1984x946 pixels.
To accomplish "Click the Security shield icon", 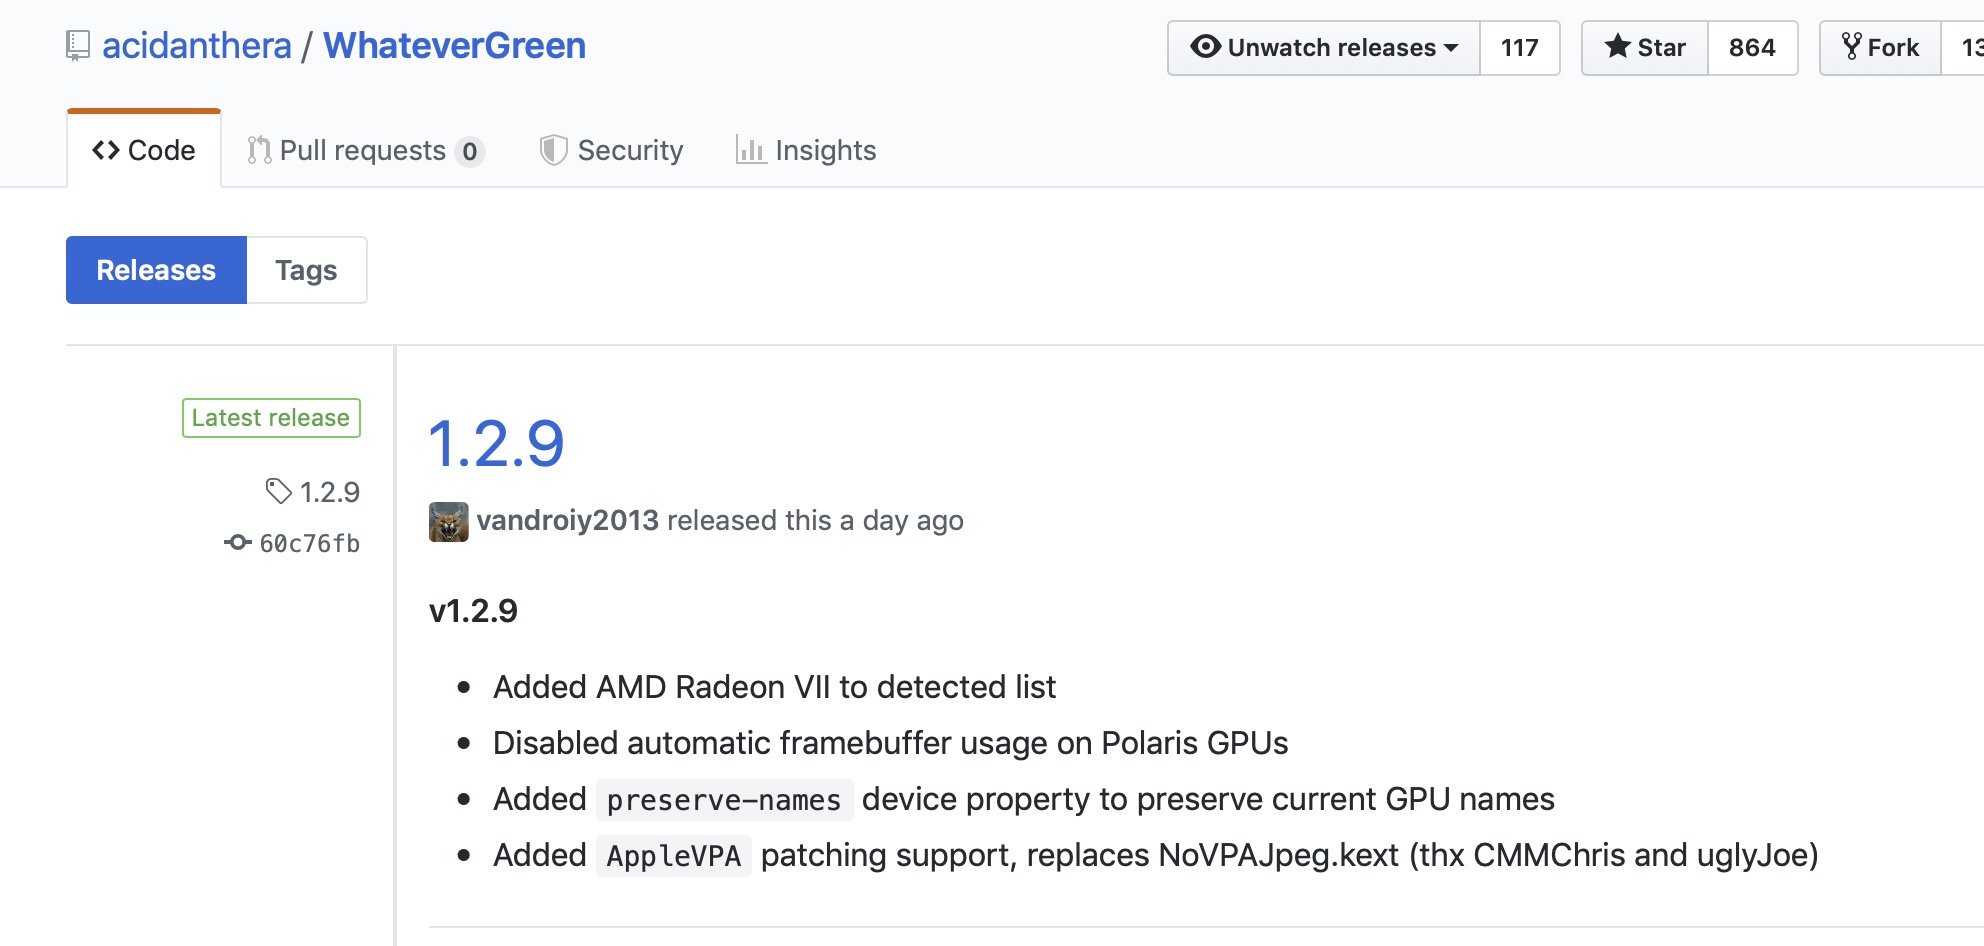I will (x=553, y=150).
